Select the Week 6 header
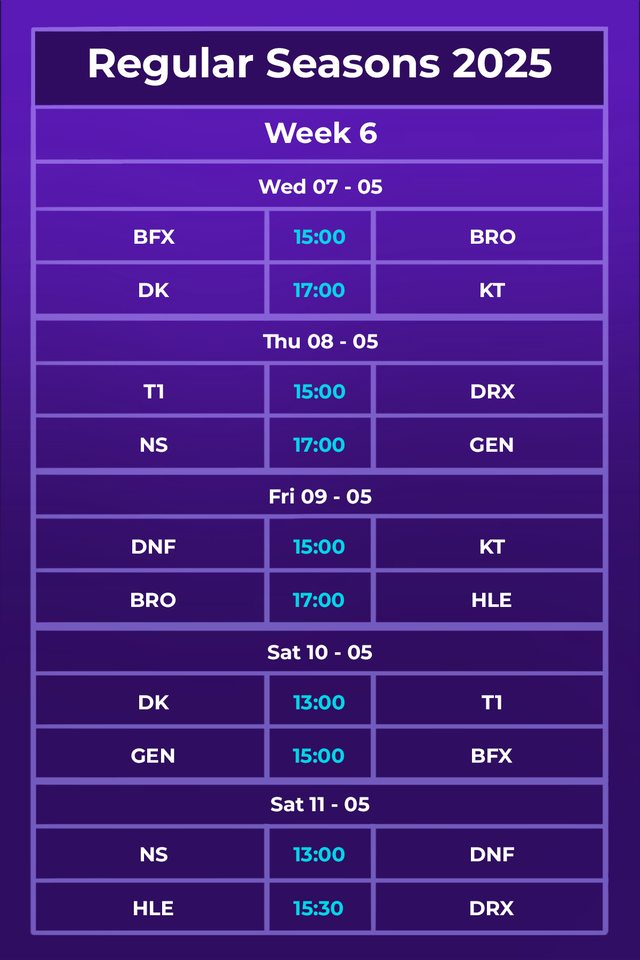 (320, 133)
